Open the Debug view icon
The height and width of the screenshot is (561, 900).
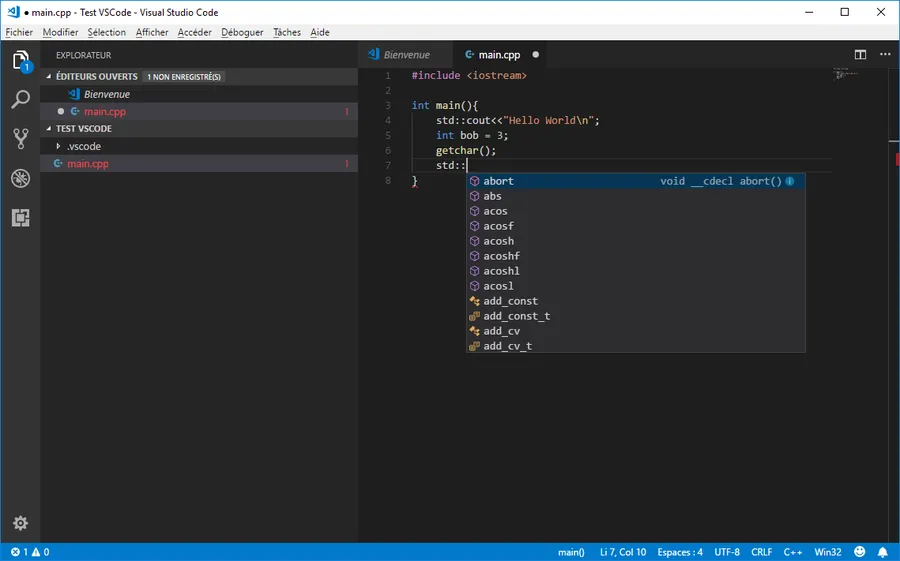(x=20, y=179)
